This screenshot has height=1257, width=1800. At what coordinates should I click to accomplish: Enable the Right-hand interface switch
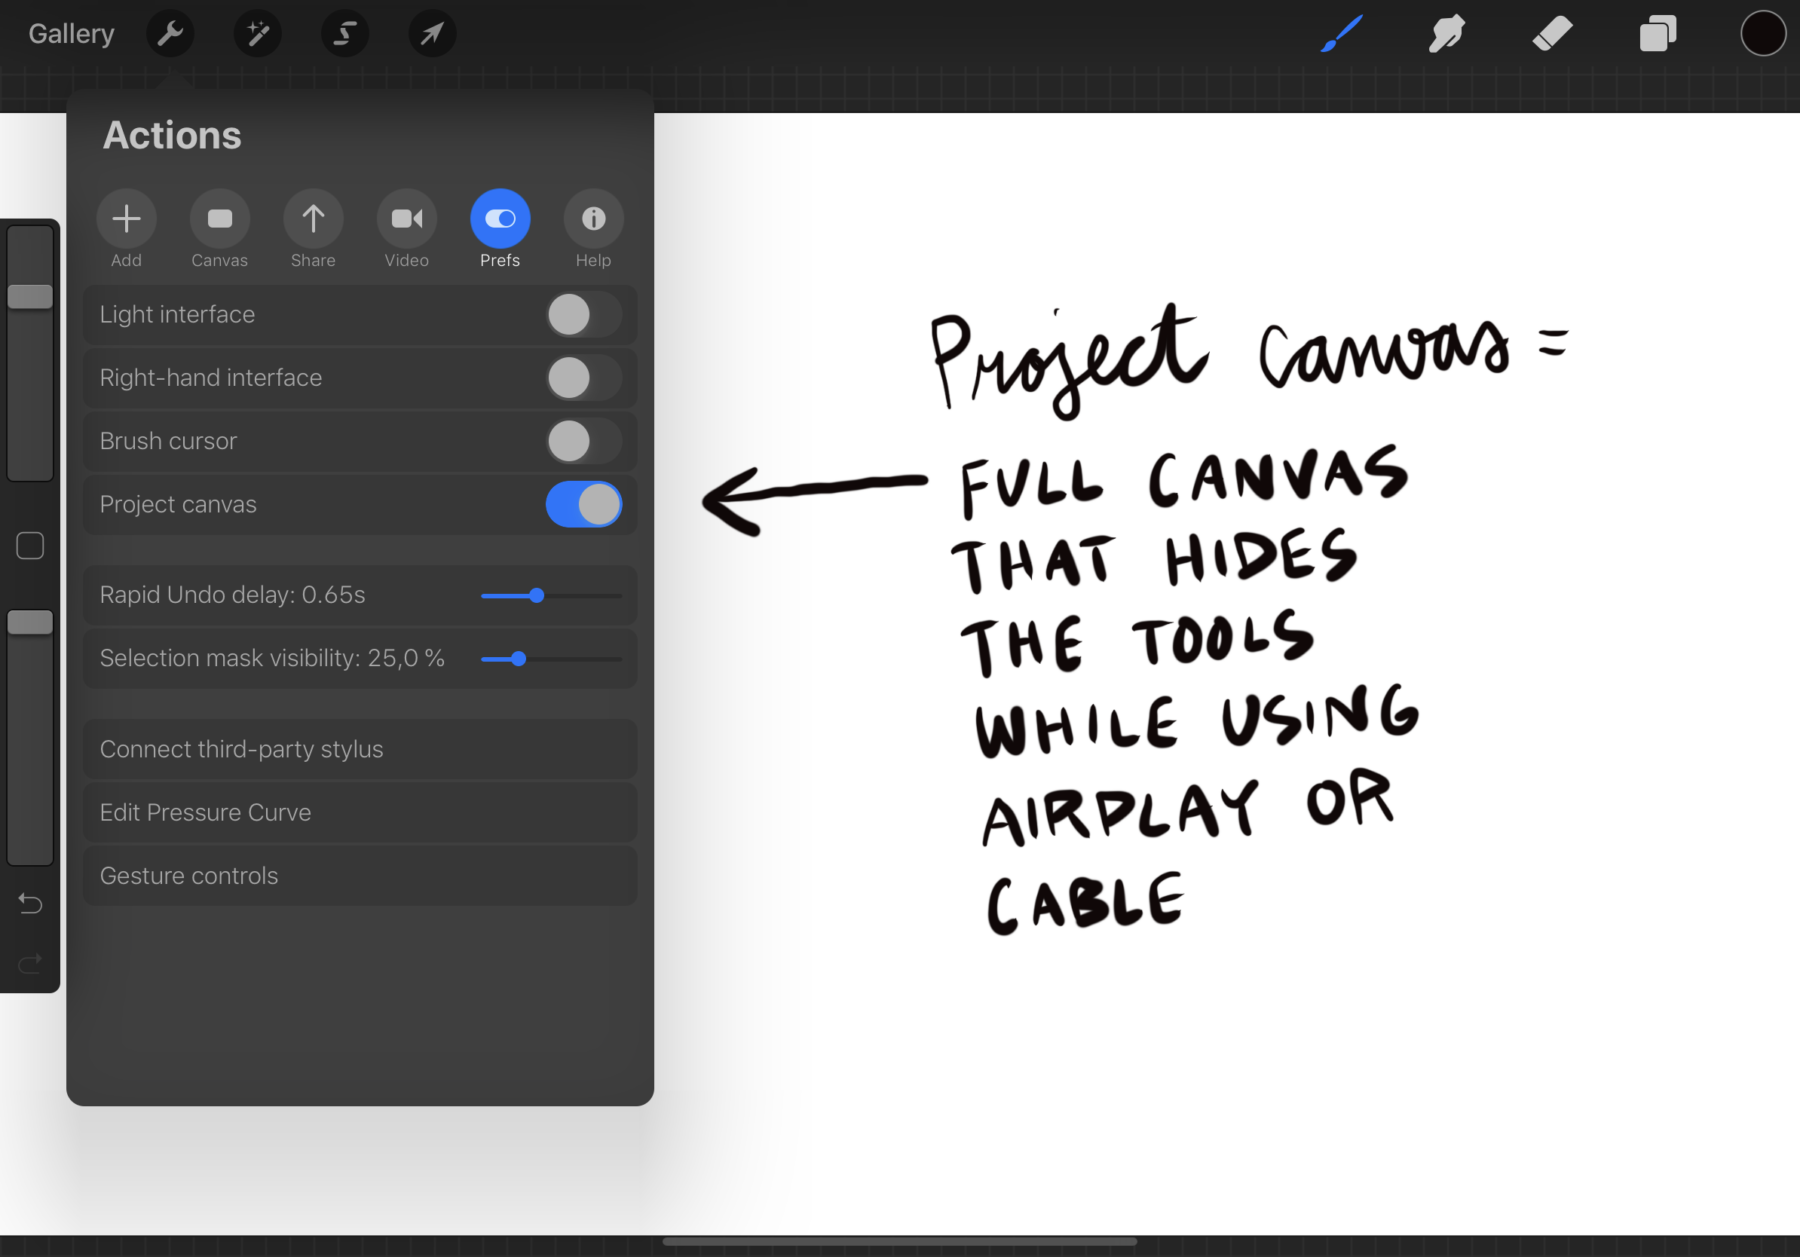[x=584, y=378]
